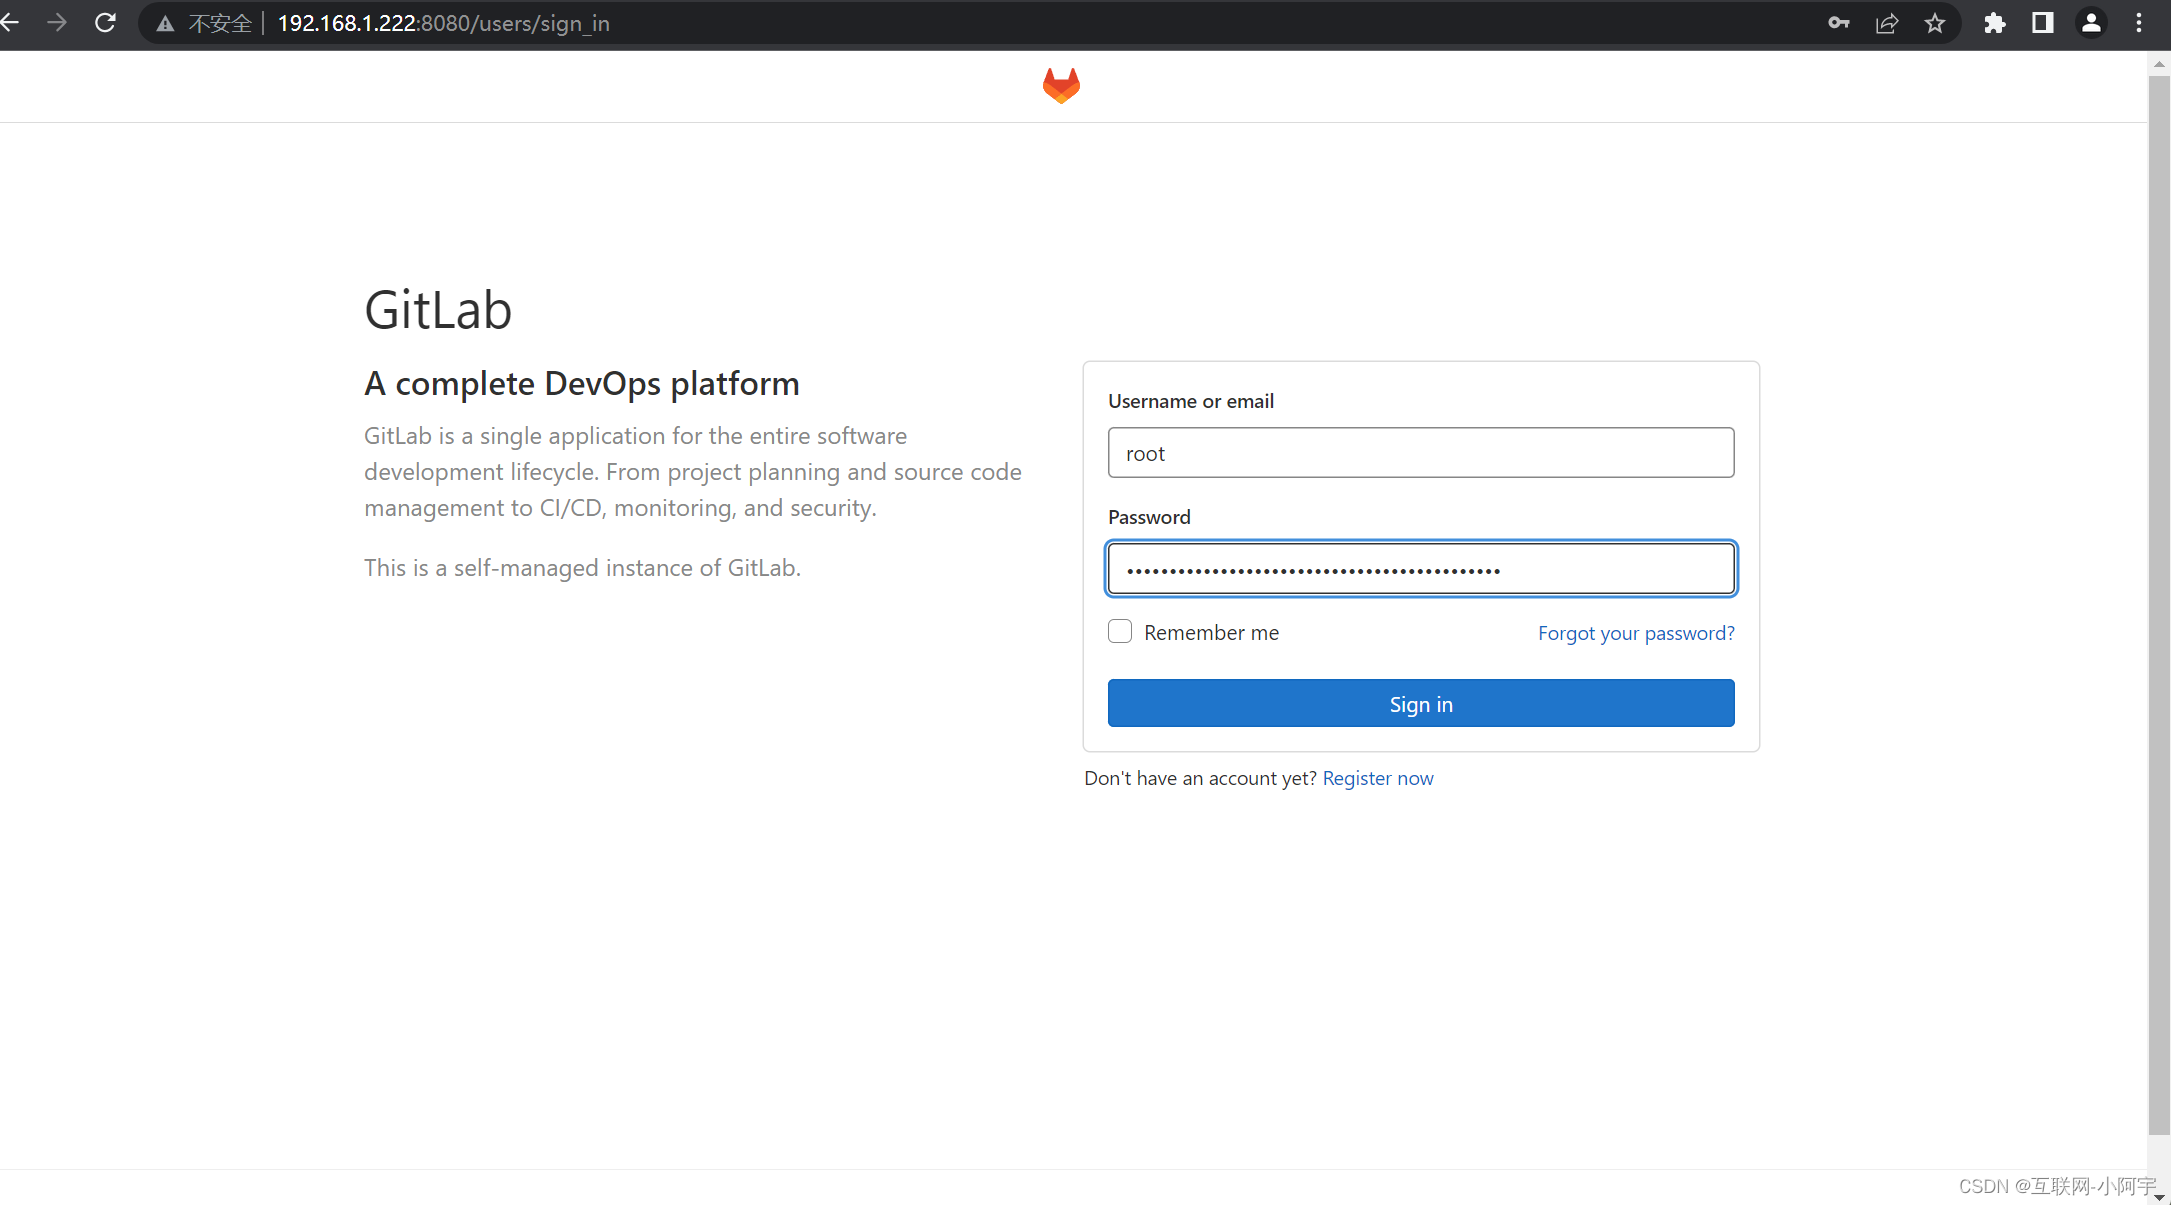Follow the Register now link

click(x=1377, y=778)
